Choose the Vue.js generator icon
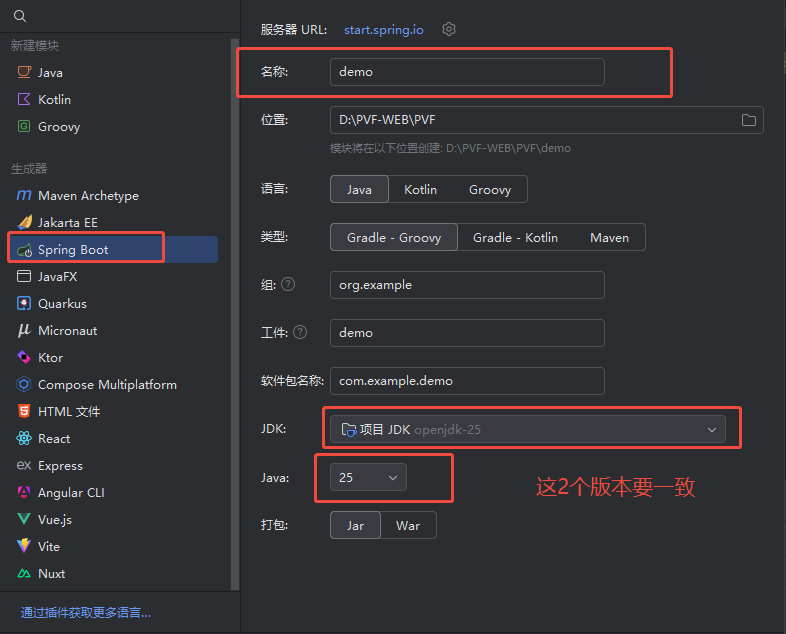This screenshot has width=786, height=634. [24, 519]
